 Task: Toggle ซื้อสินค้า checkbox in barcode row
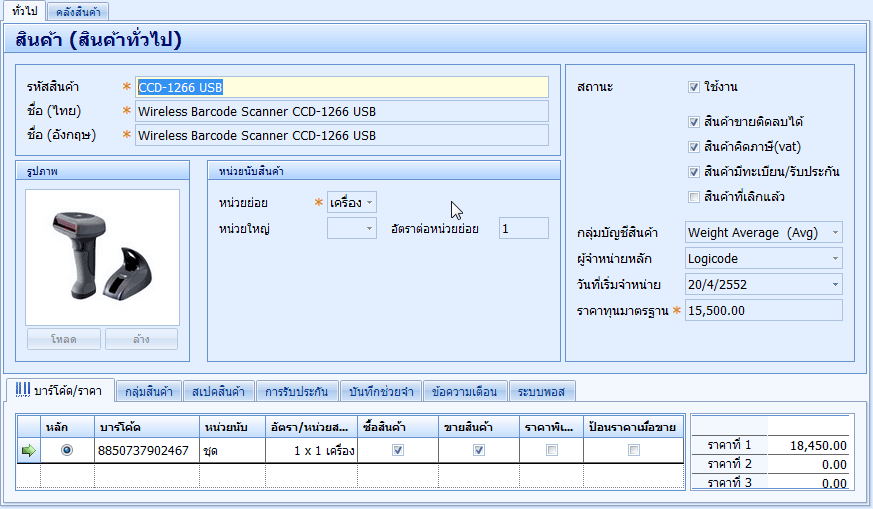tap(398, 451)
